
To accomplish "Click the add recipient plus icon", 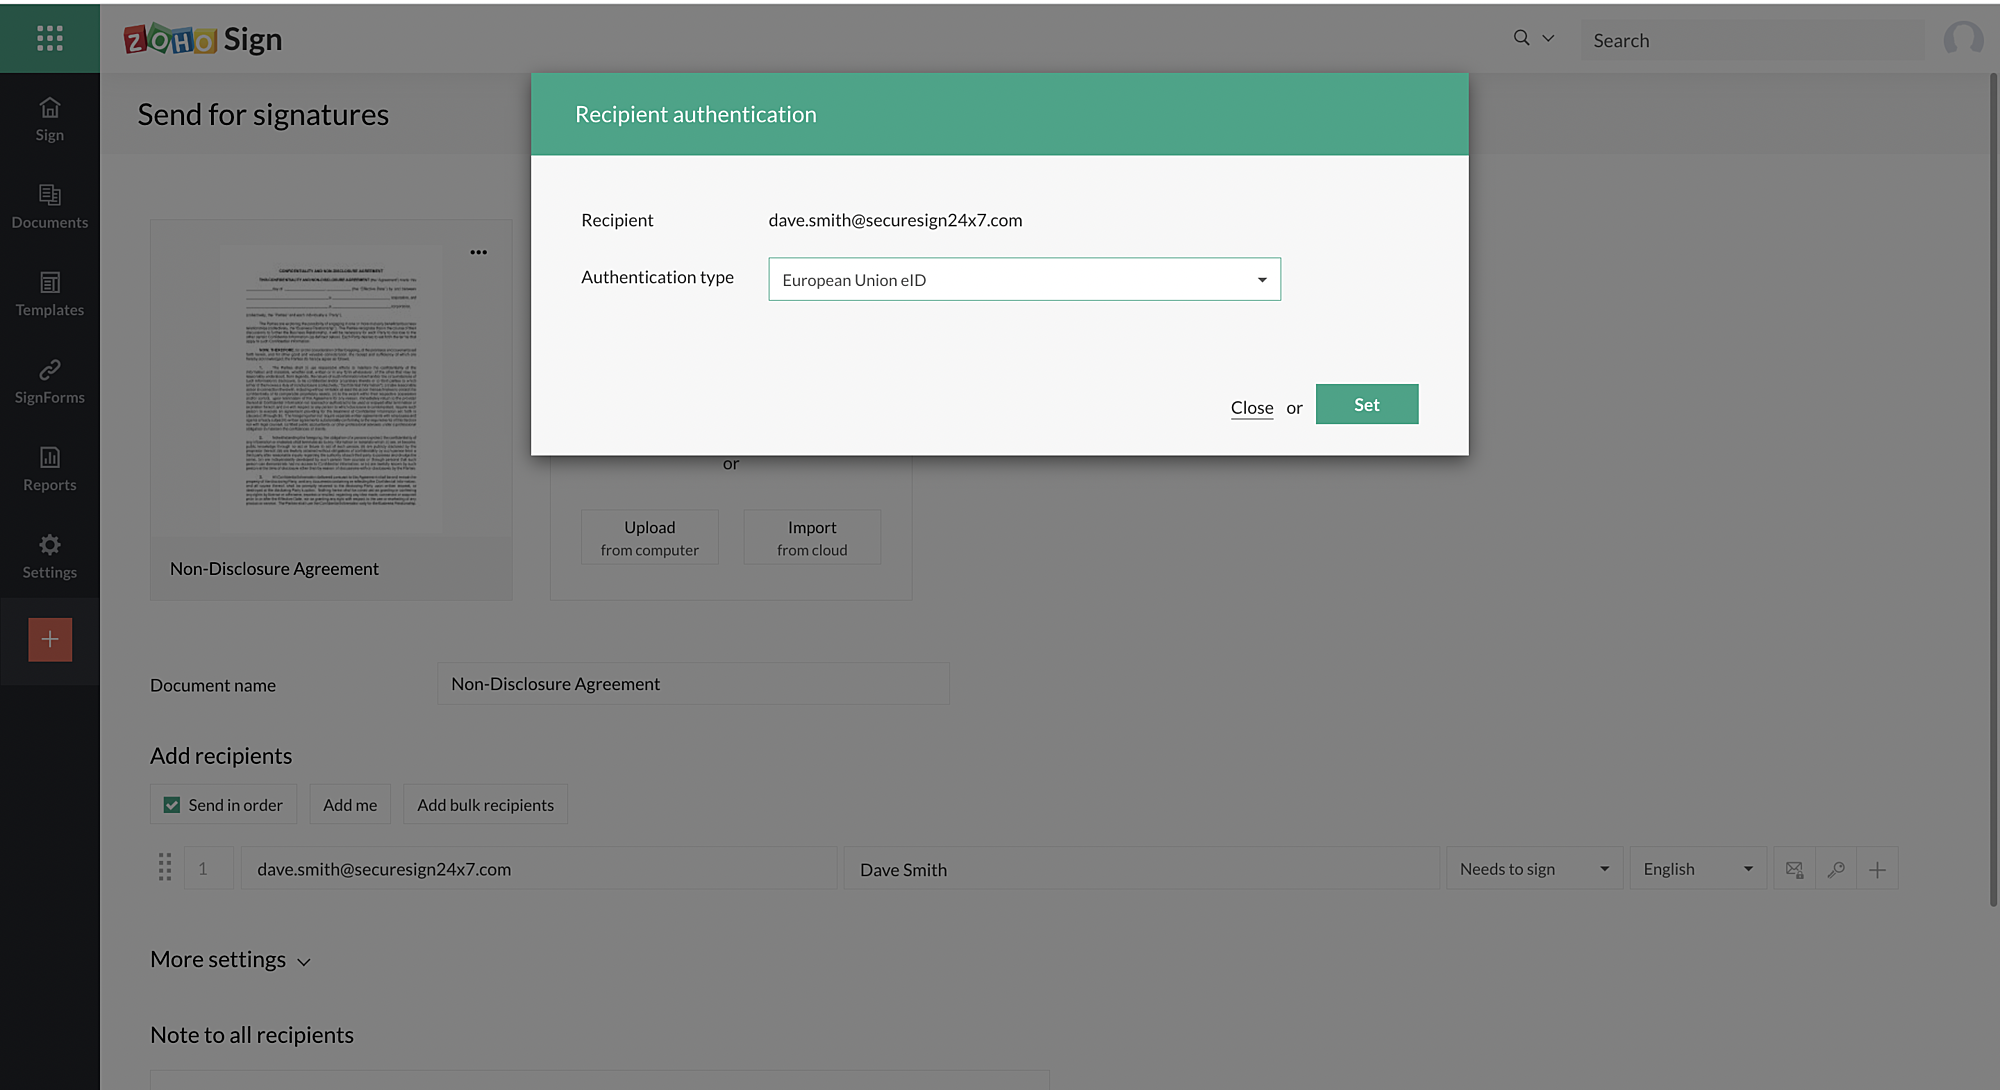I will tap(1877, 869).
